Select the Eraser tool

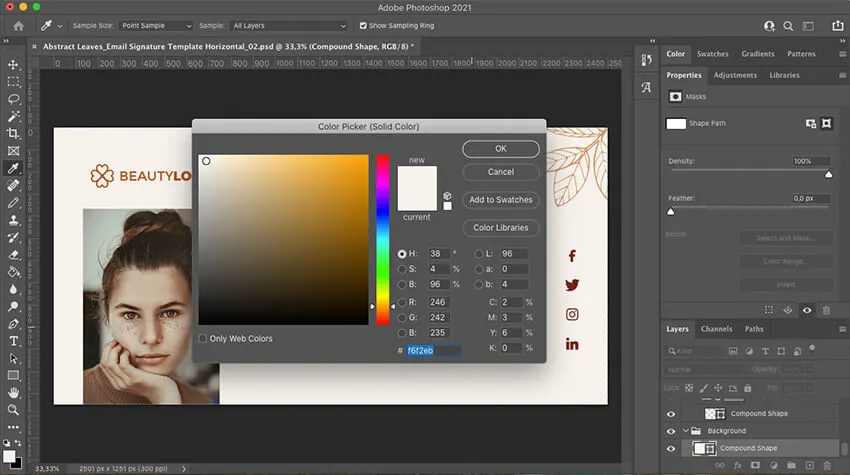14,255
